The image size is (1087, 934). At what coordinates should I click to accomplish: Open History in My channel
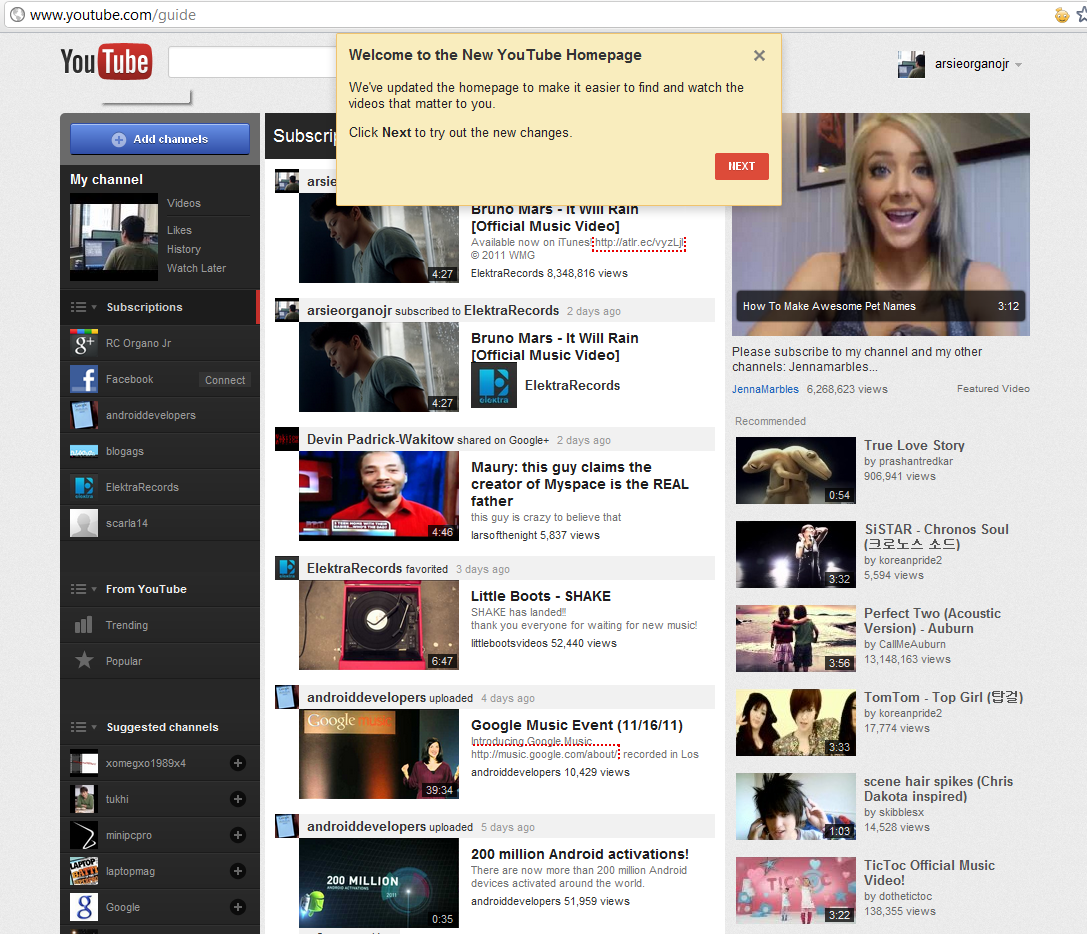coord(184,249)
